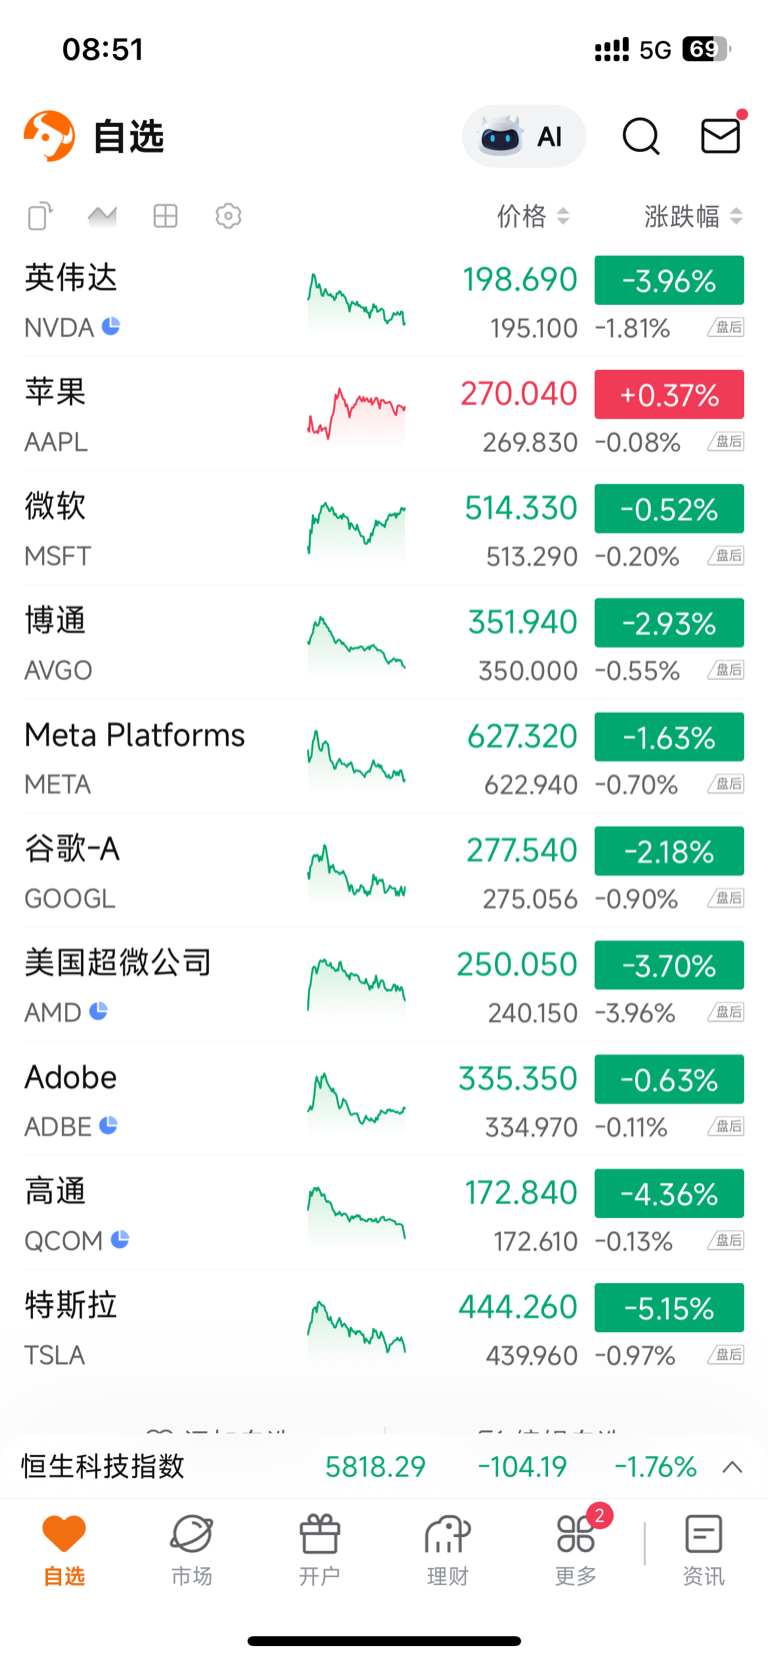
Task: Go to the 资讯 news tab
Action: (x=703, y=1549)
